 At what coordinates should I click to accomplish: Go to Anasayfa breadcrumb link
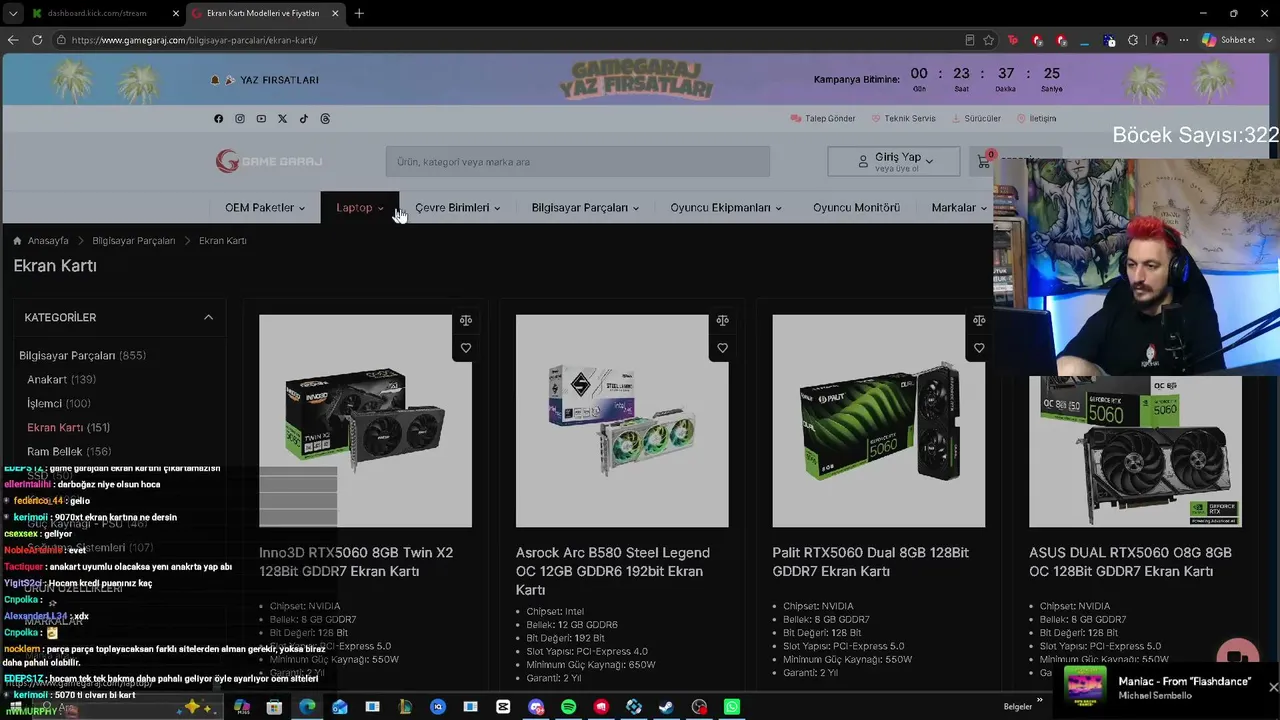(x=48, y=241)
